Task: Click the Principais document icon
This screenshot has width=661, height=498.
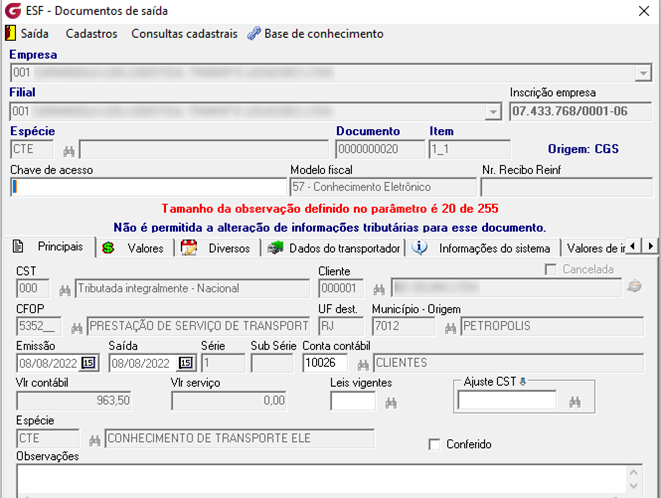Action: (18, 246)
